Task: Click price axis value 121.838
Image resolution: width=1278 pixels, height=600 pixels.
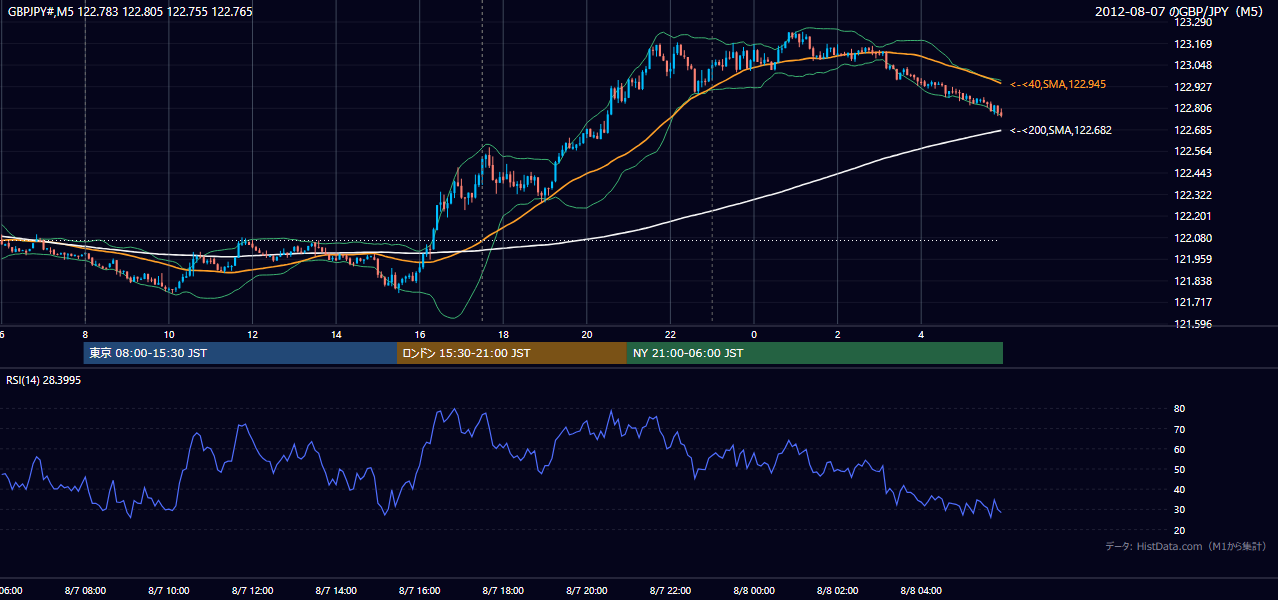Action: (1193, 281)
